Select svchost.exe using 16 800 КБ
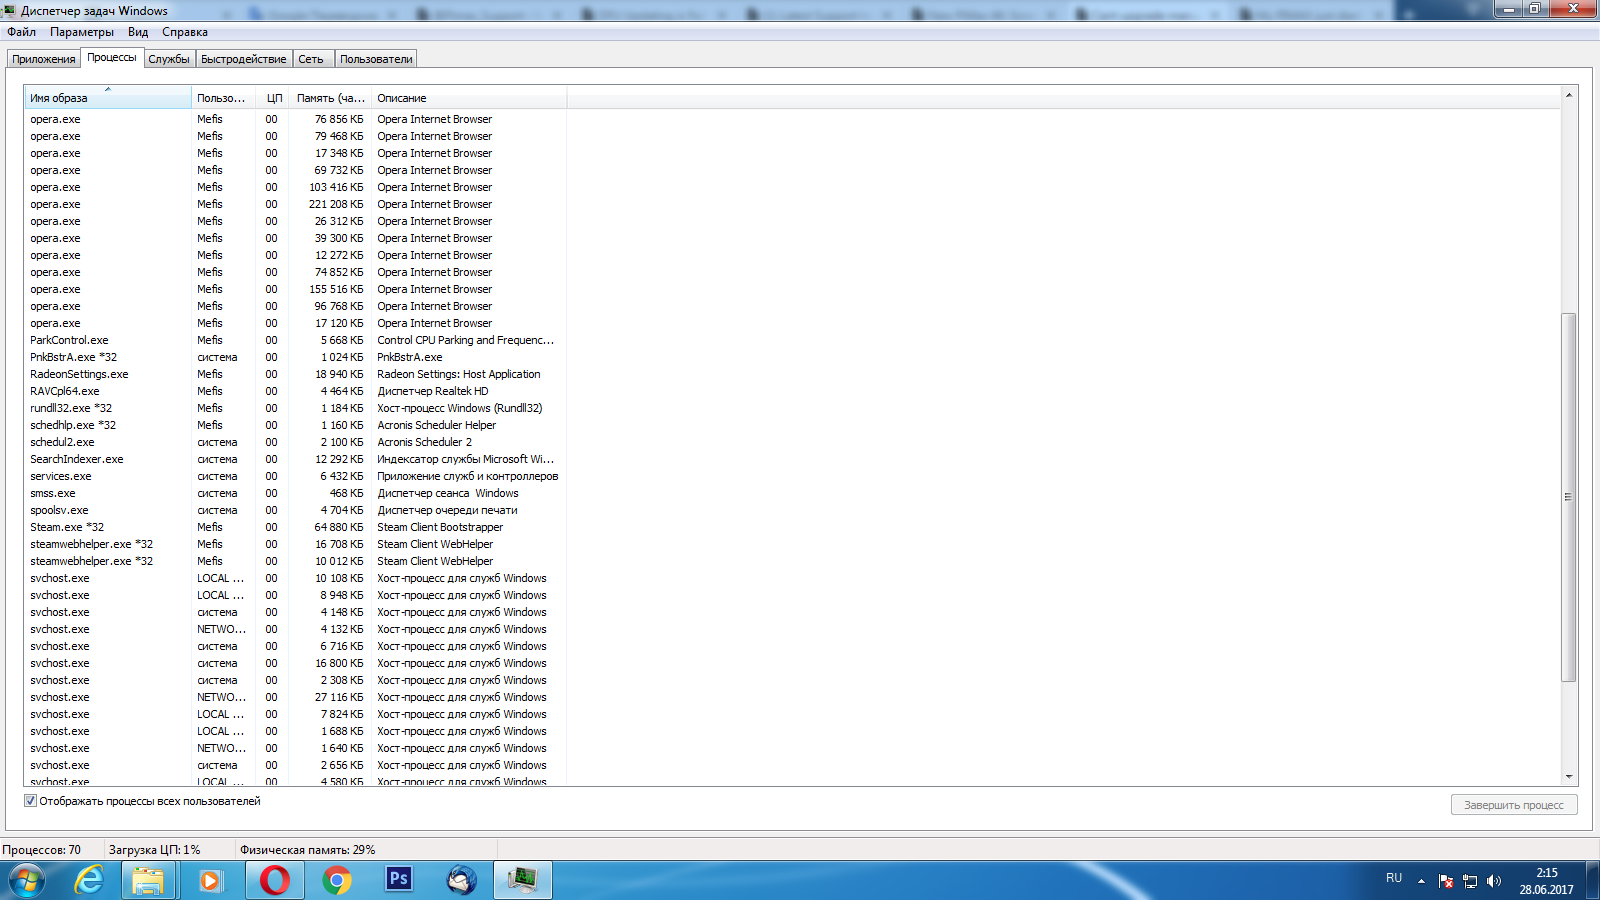Image resolution: width=1600 pixels, height=900 pixels. (x=295, y=663)
